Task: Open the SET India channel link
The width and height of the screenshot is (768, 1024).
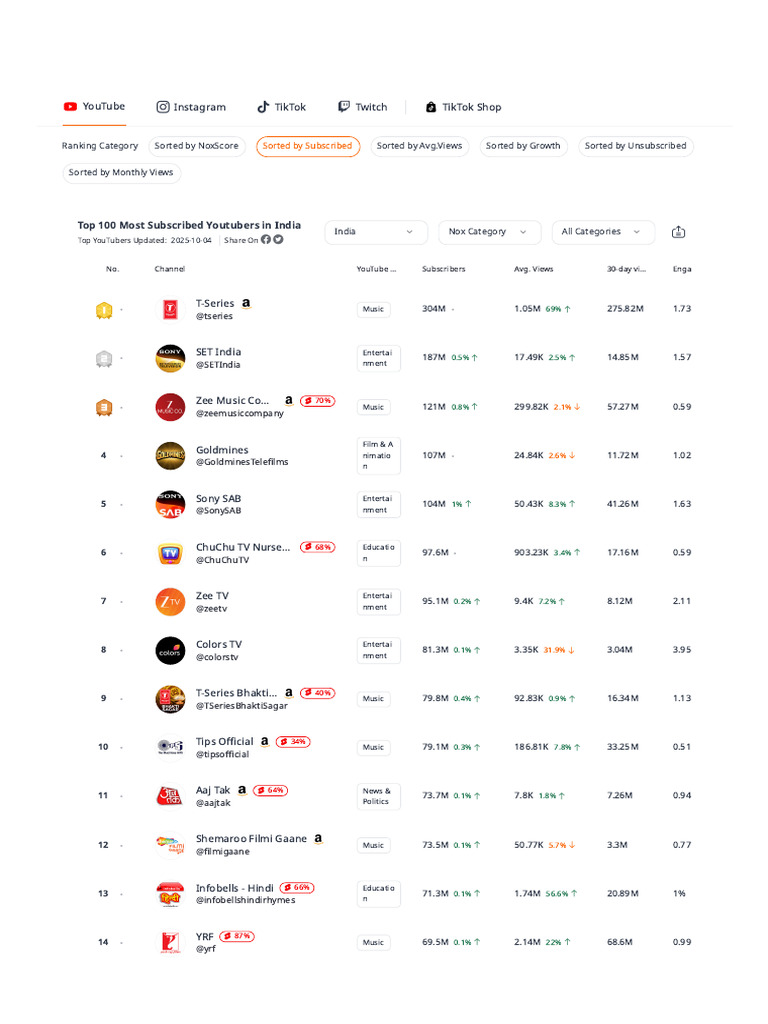Action: (x=218, y=352)
